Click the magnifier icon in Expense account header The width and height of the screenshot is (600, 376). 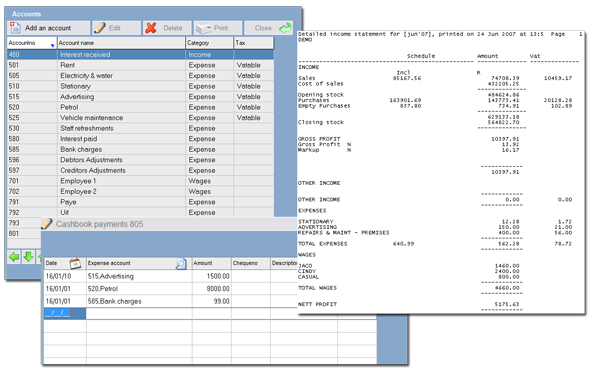click(x=181, y=264)
